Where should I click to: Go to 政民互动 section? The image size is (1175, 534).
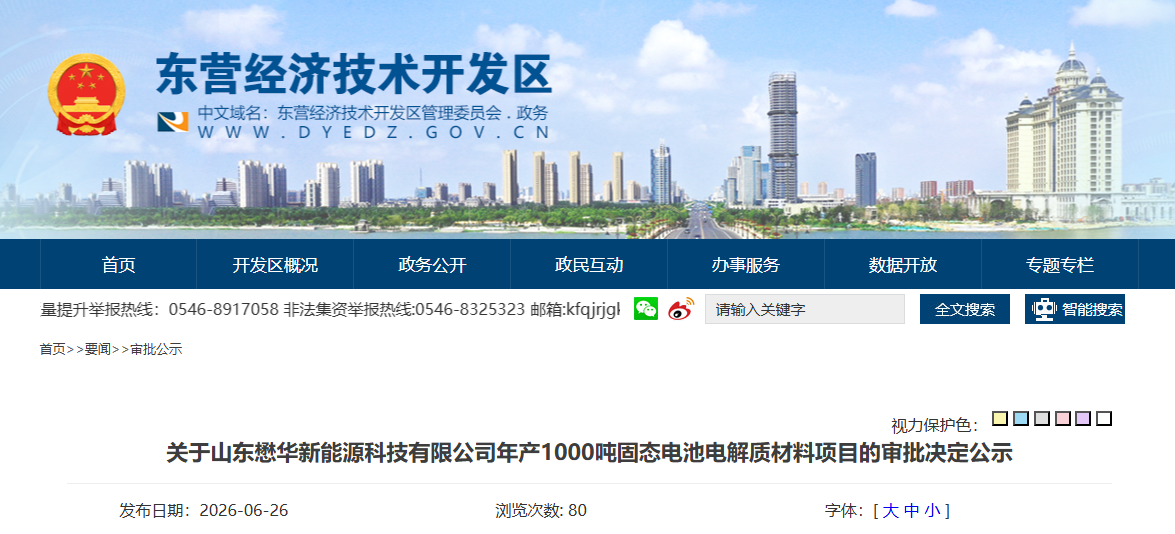(589, 264)
